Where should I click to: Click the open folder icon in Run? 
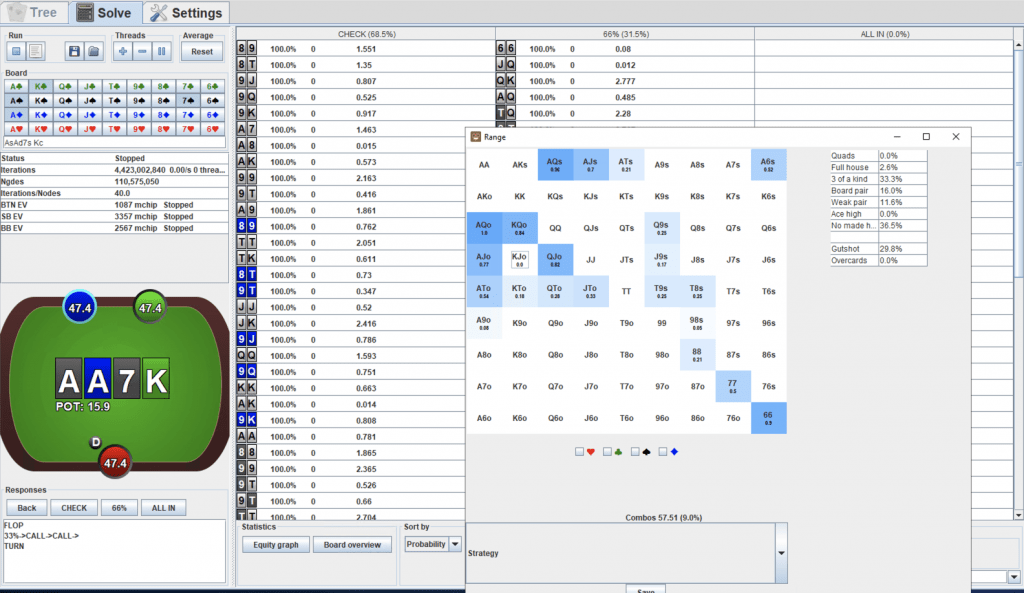point(93,51)
